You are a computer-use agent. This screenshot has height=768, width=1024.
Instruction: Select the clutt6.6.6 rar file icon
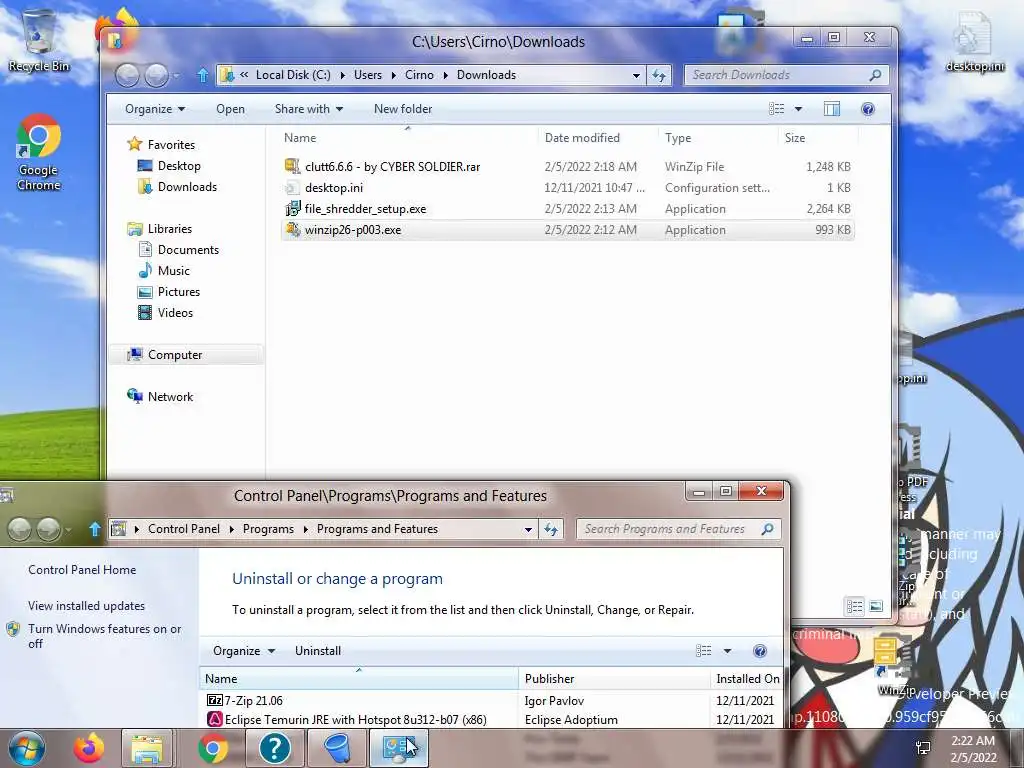(293, 167)
